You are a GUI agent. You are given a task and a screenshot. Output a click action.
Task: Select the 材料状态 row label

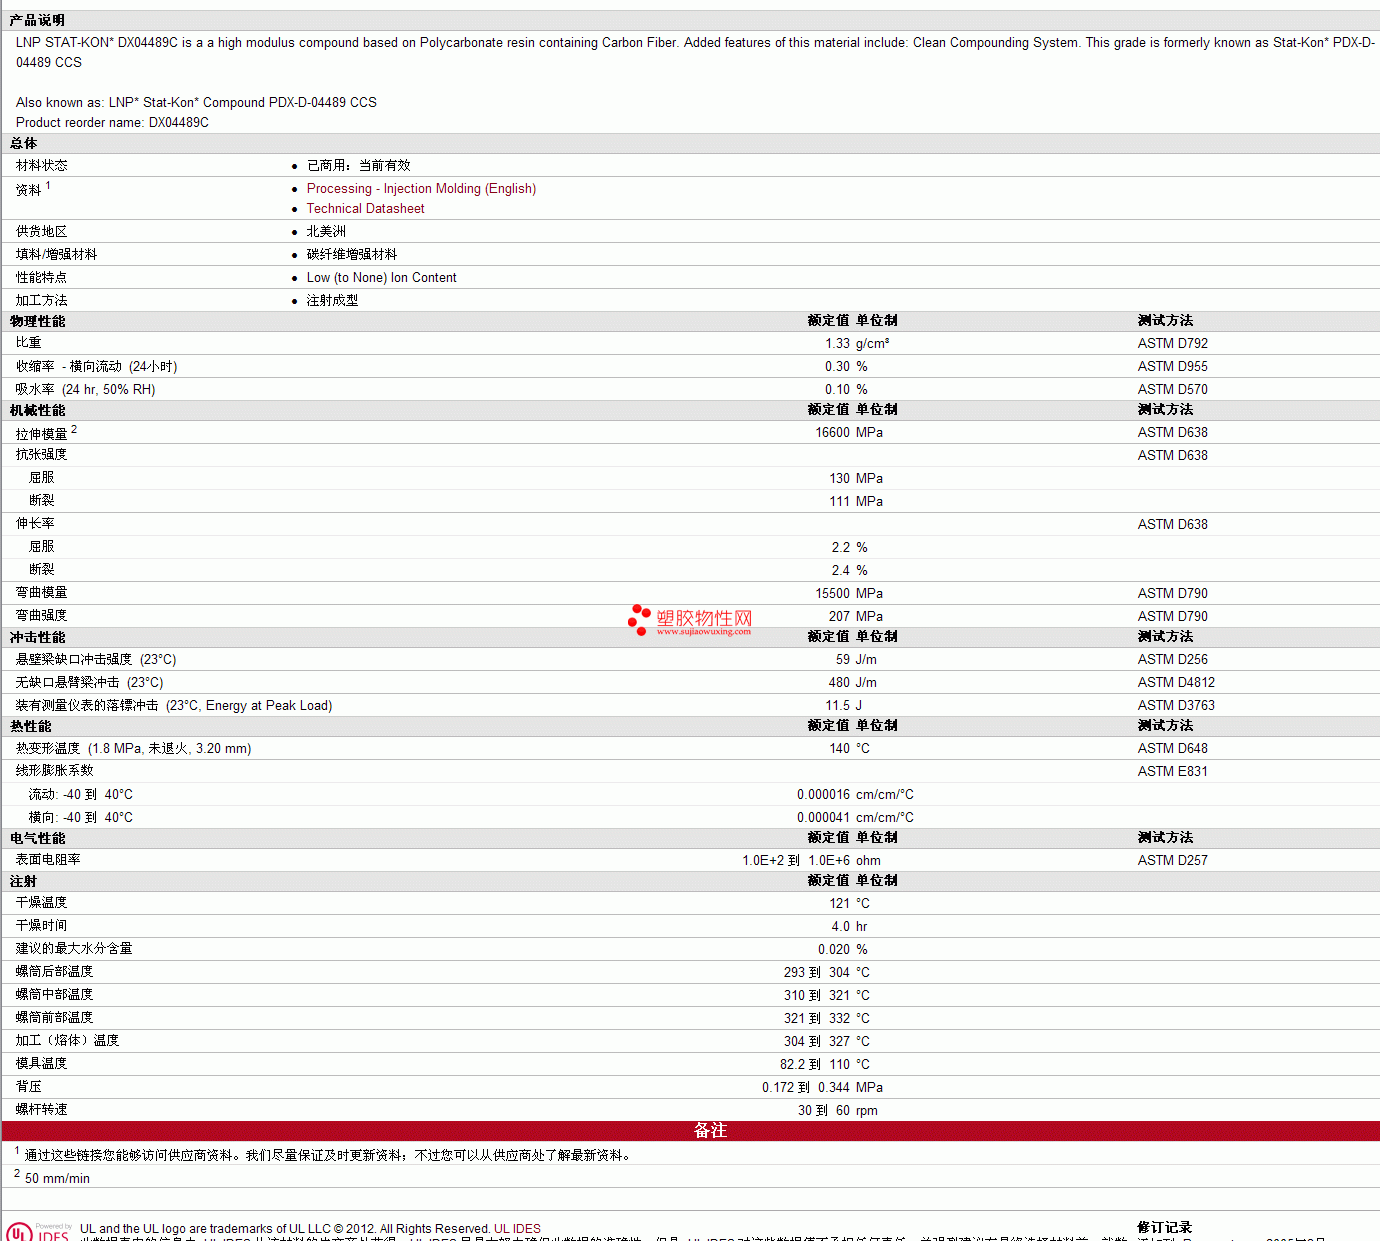pyautogui.click(x=42, y=166)
